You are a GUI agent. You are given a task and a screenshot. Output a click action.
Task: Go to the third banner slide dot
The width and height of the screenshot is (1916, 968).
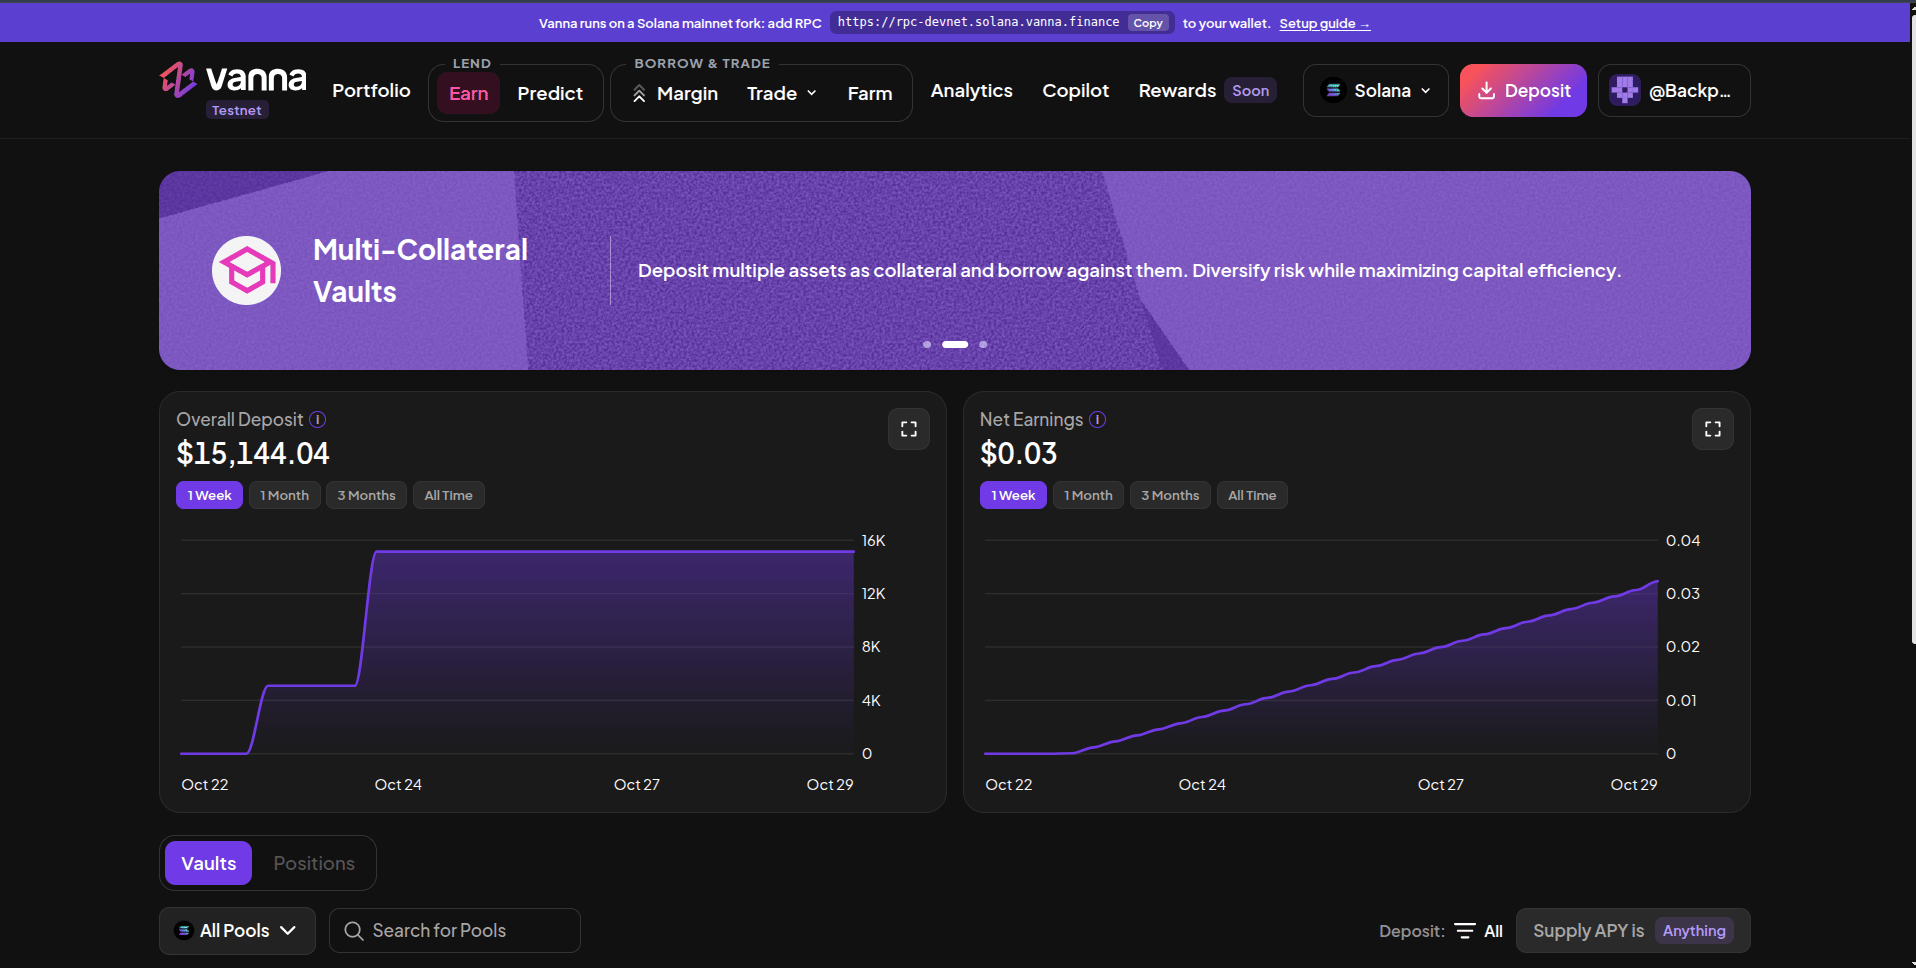983,344
